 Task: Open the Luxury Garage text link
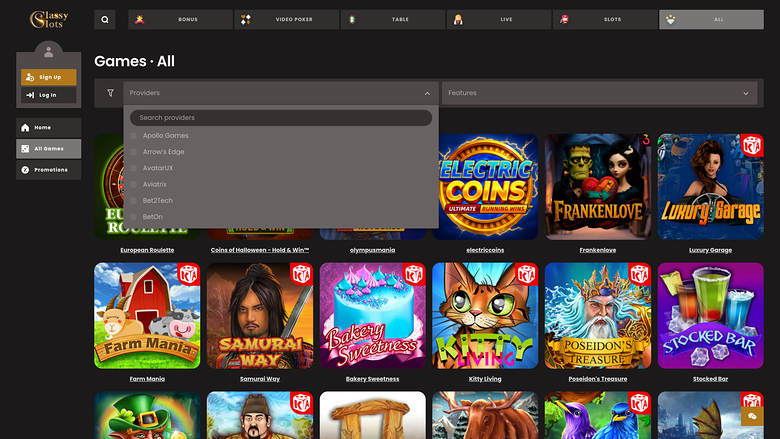tap(710, 250)
